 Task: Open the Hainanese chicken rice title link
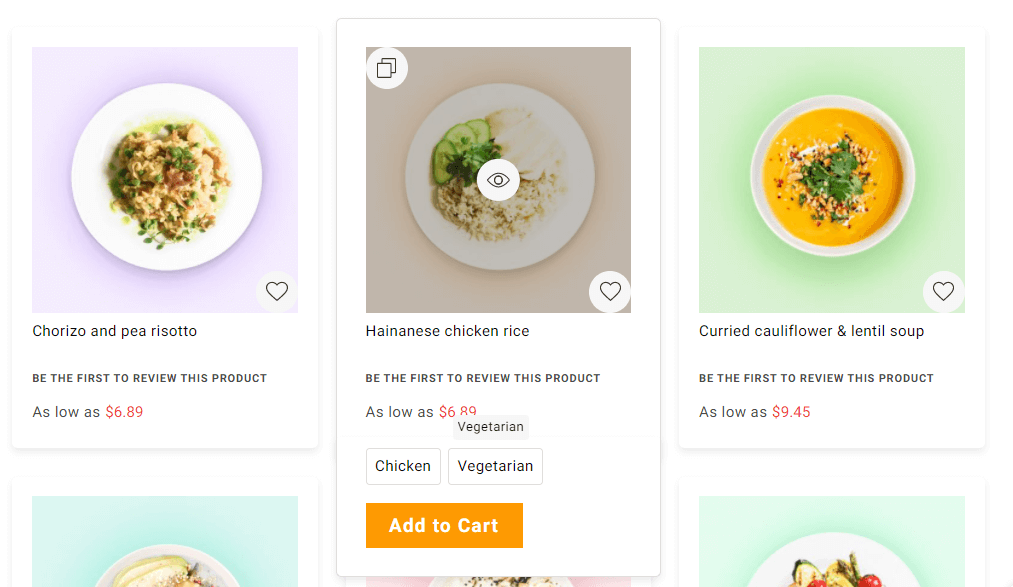click(447, 331)
